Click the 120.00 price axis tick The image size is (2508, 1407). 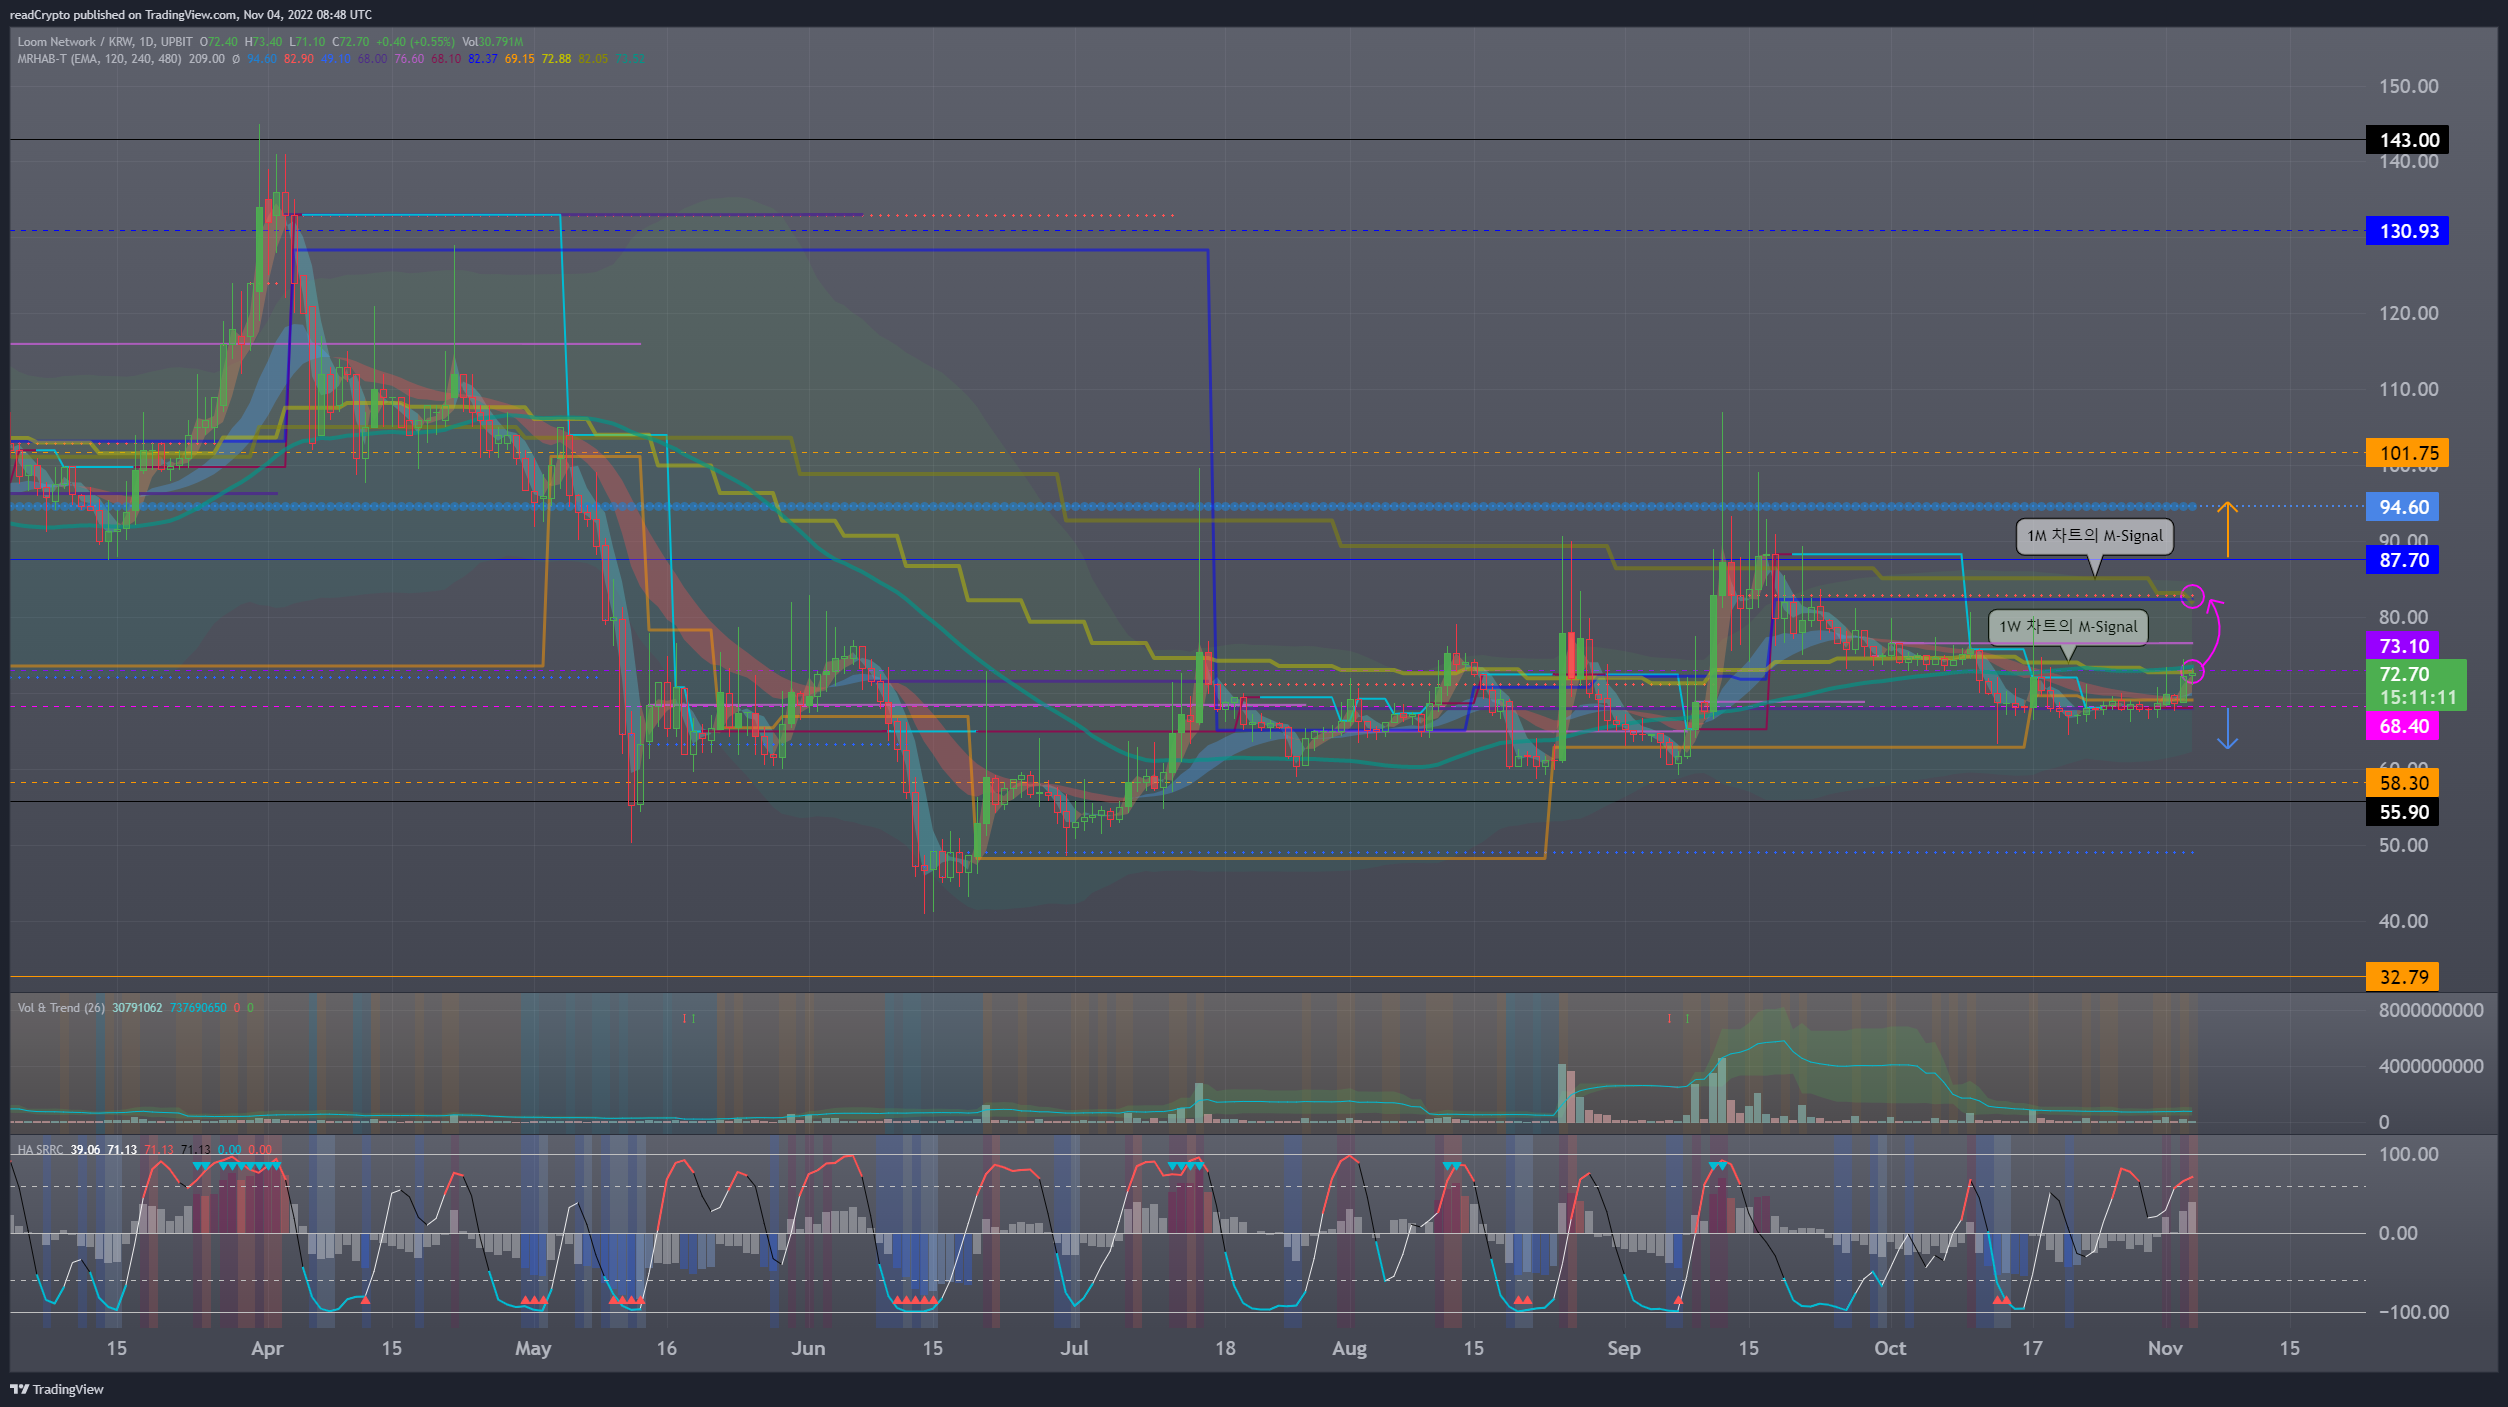(2408, 313)
